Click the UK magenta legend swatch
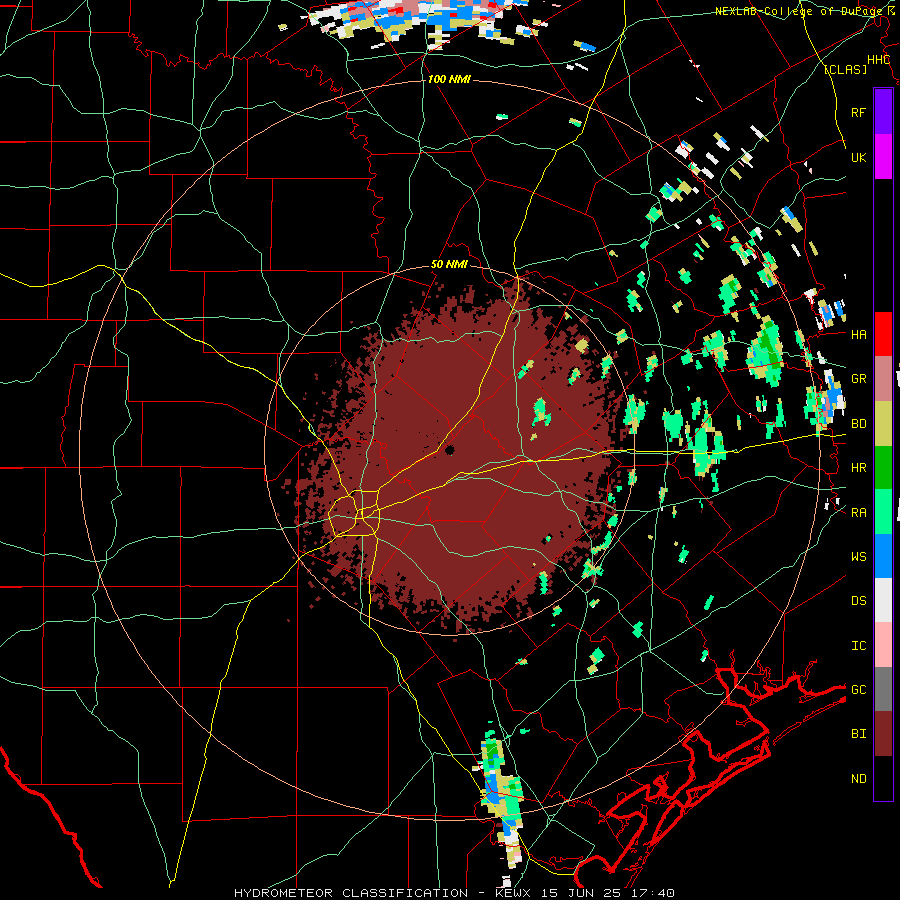 pyautogui.click(x=883, y=157)
